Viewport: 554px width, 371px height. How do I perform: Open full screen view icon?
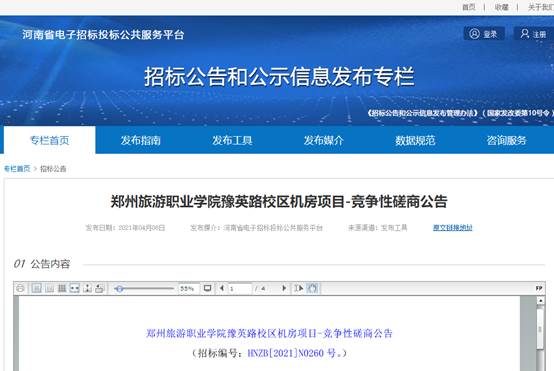[x=207, y=288]
